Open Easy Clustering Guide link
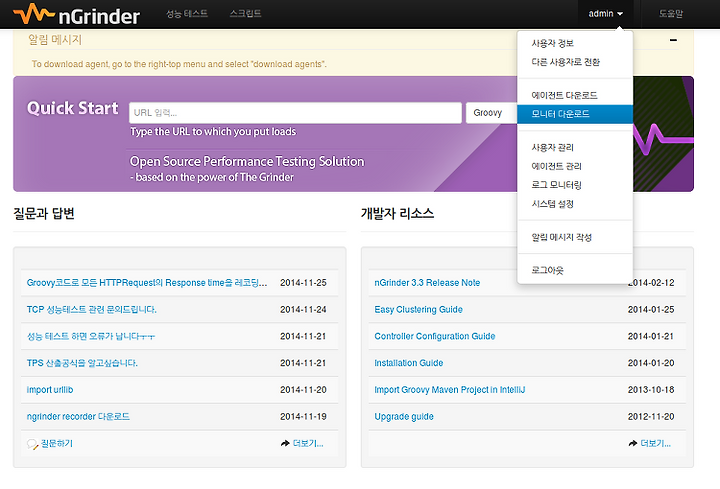 [x=418, y=309]
